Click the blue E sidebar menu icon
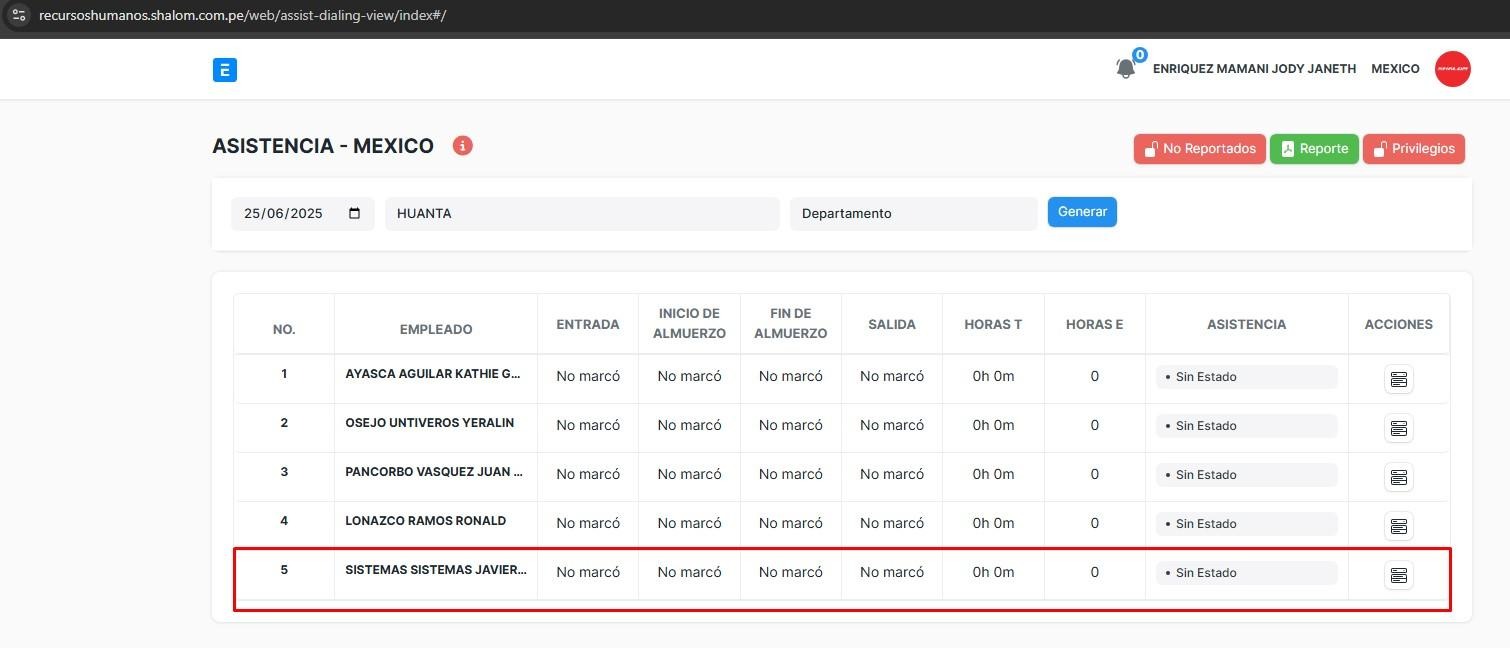Viewport: 1510px width, 648px height. click(225, 70)
